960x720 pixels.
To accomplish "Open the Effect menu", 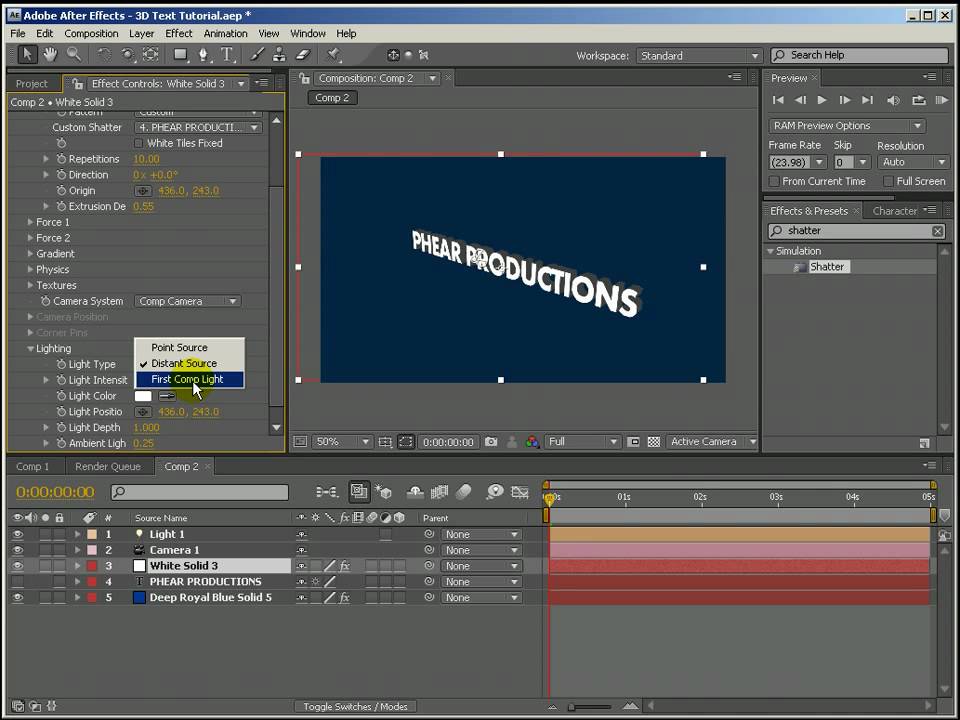I will pos(179,34).
